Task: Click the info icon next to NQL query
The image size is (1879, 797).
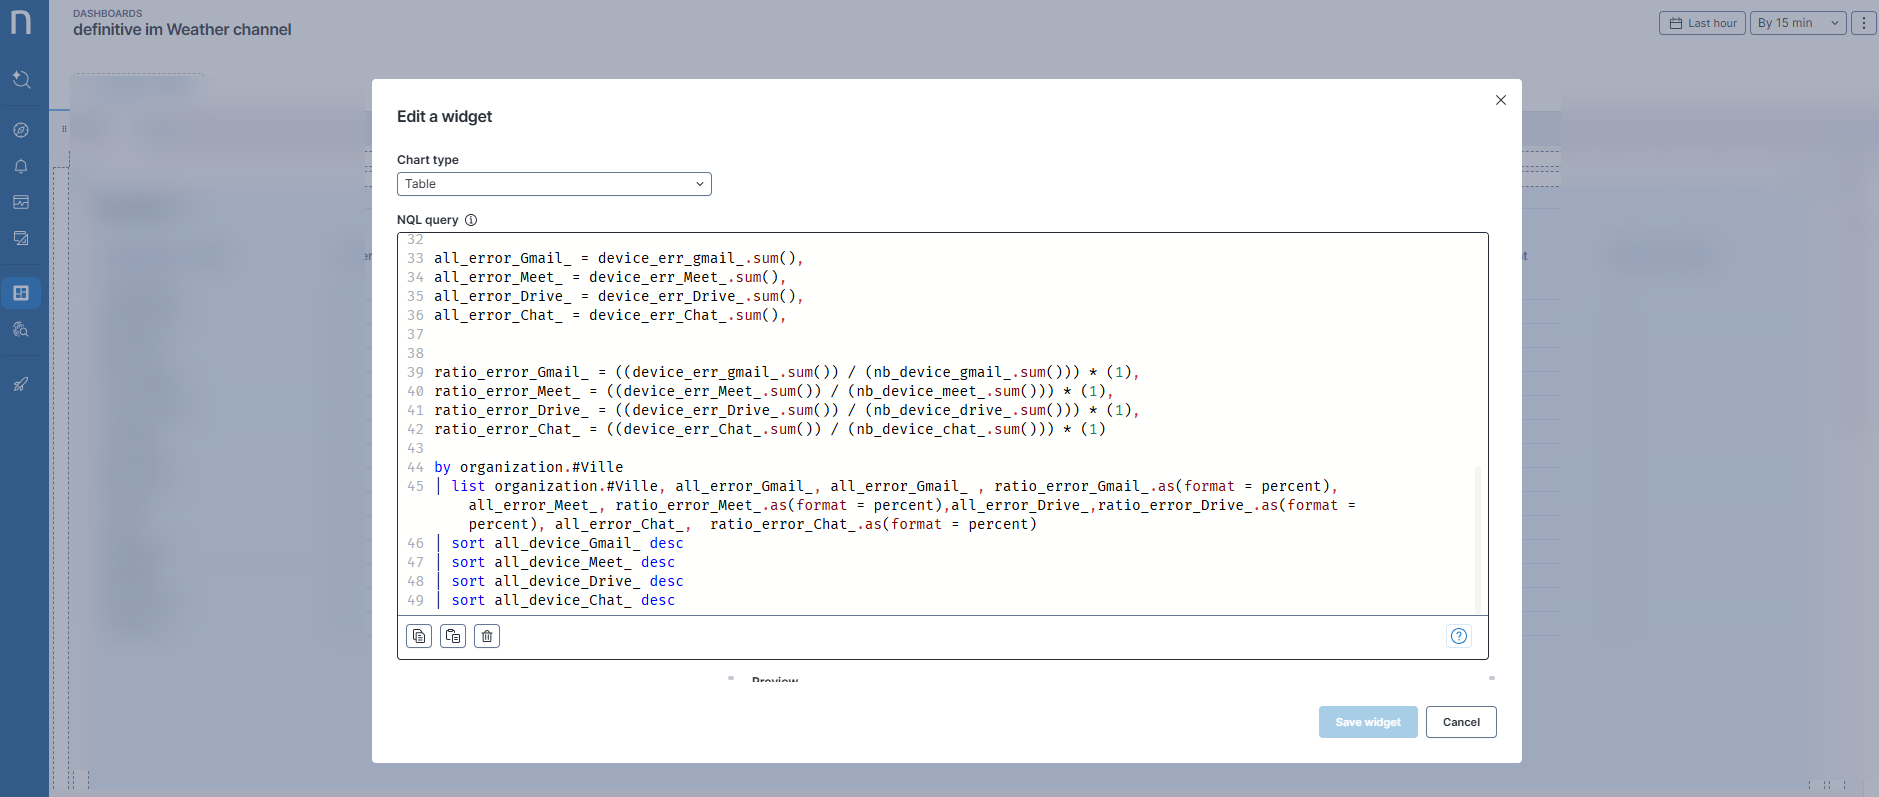Action: (x=471, y=220)
